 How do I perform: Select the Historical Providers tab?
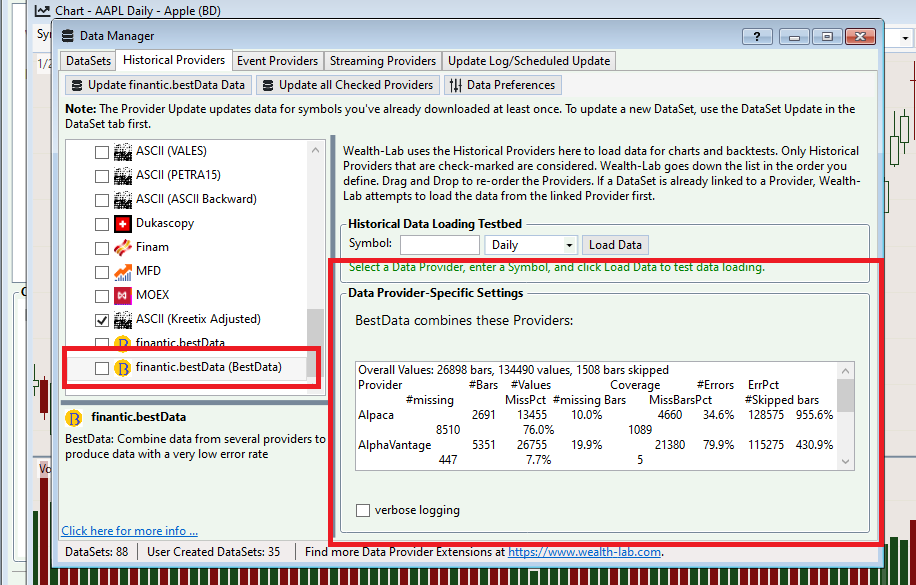(174, 60)
